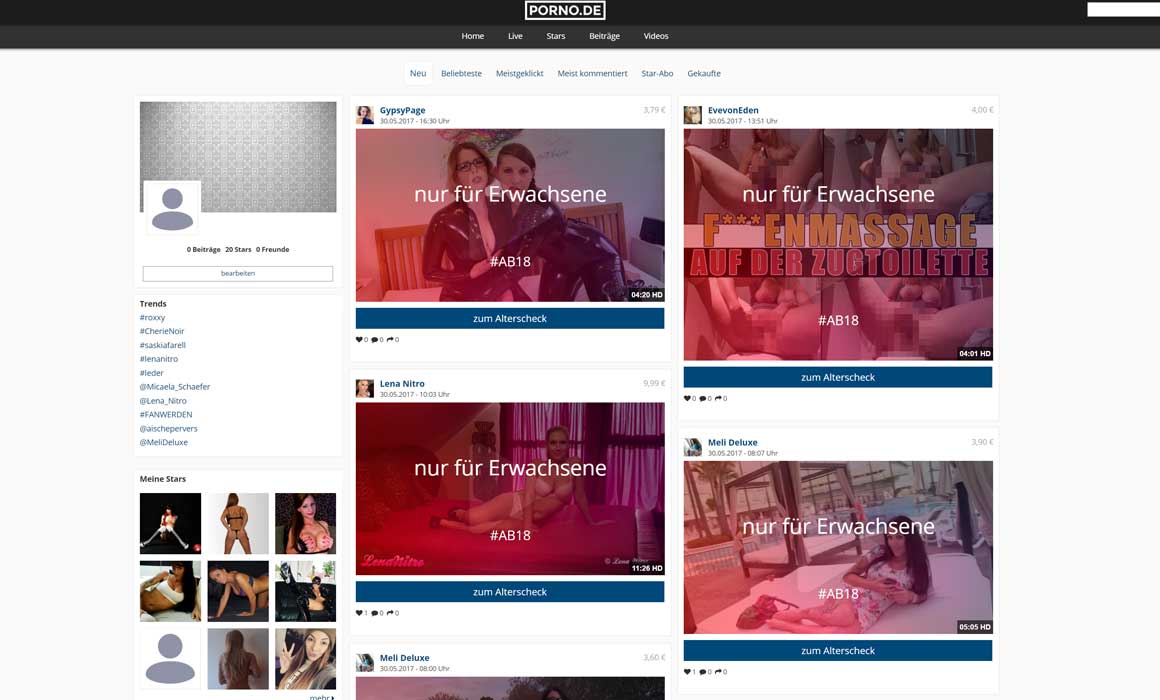Click zum Alterscheck under the GypsyPage post
This screenshot has height=700, width=1160.
click(510, 318)
